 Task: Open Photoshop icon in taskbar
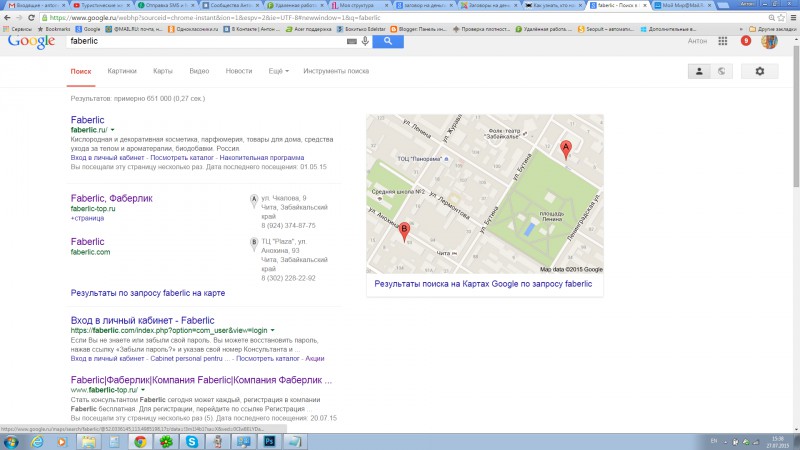269,441
